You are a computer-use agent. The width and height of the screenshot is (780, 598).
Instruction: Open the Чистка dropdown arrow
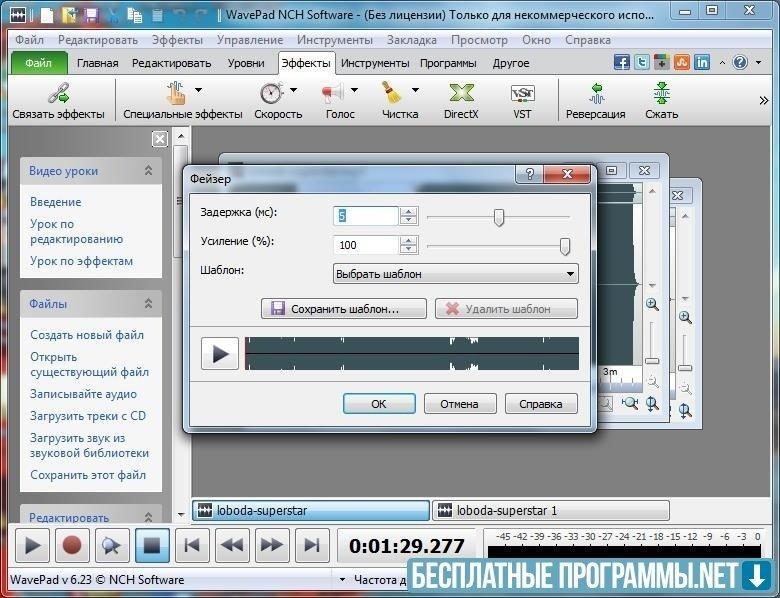(x=415, y=90)
